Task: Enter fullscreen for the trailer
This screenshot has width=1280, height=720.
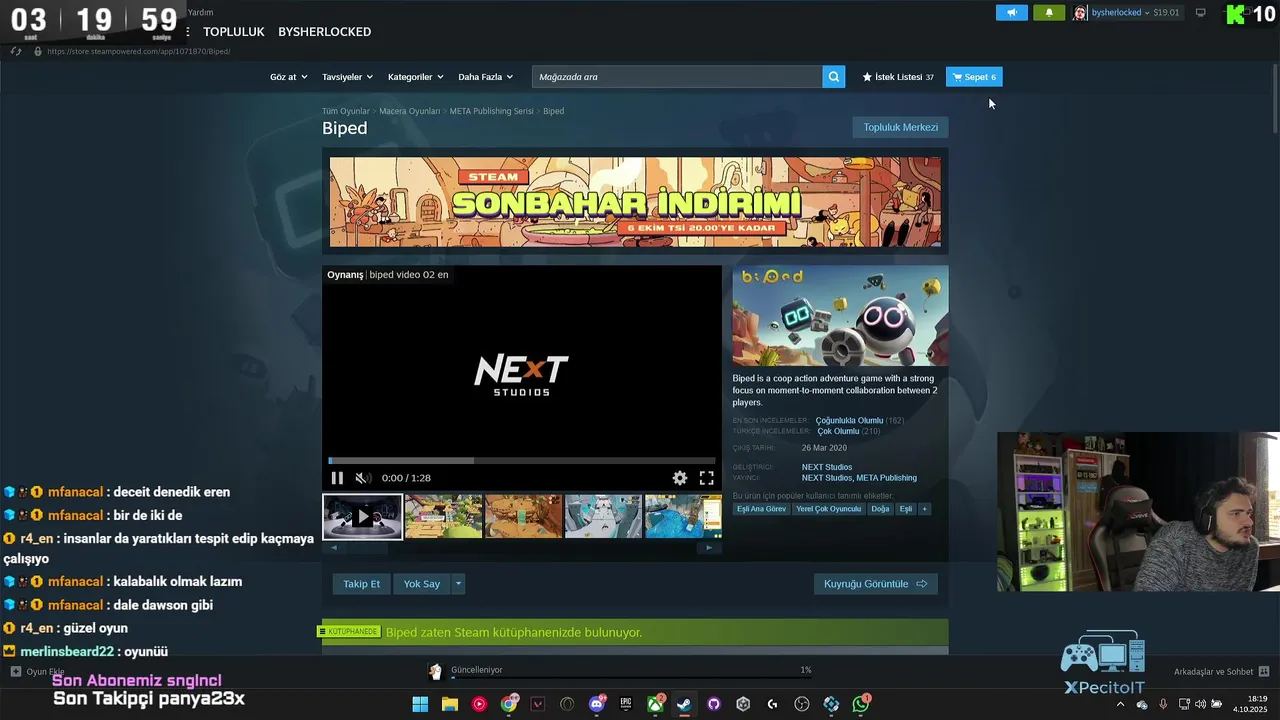Action: 707,478
